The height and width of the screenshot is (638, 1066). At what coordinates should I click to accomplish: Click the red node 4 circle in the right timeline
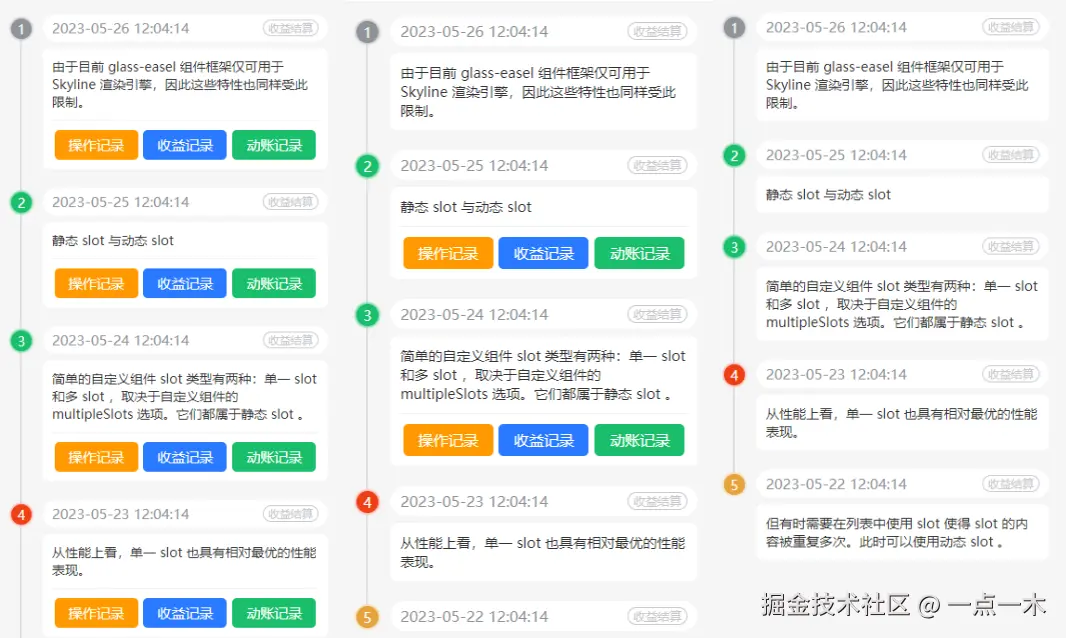pos(734,375)
